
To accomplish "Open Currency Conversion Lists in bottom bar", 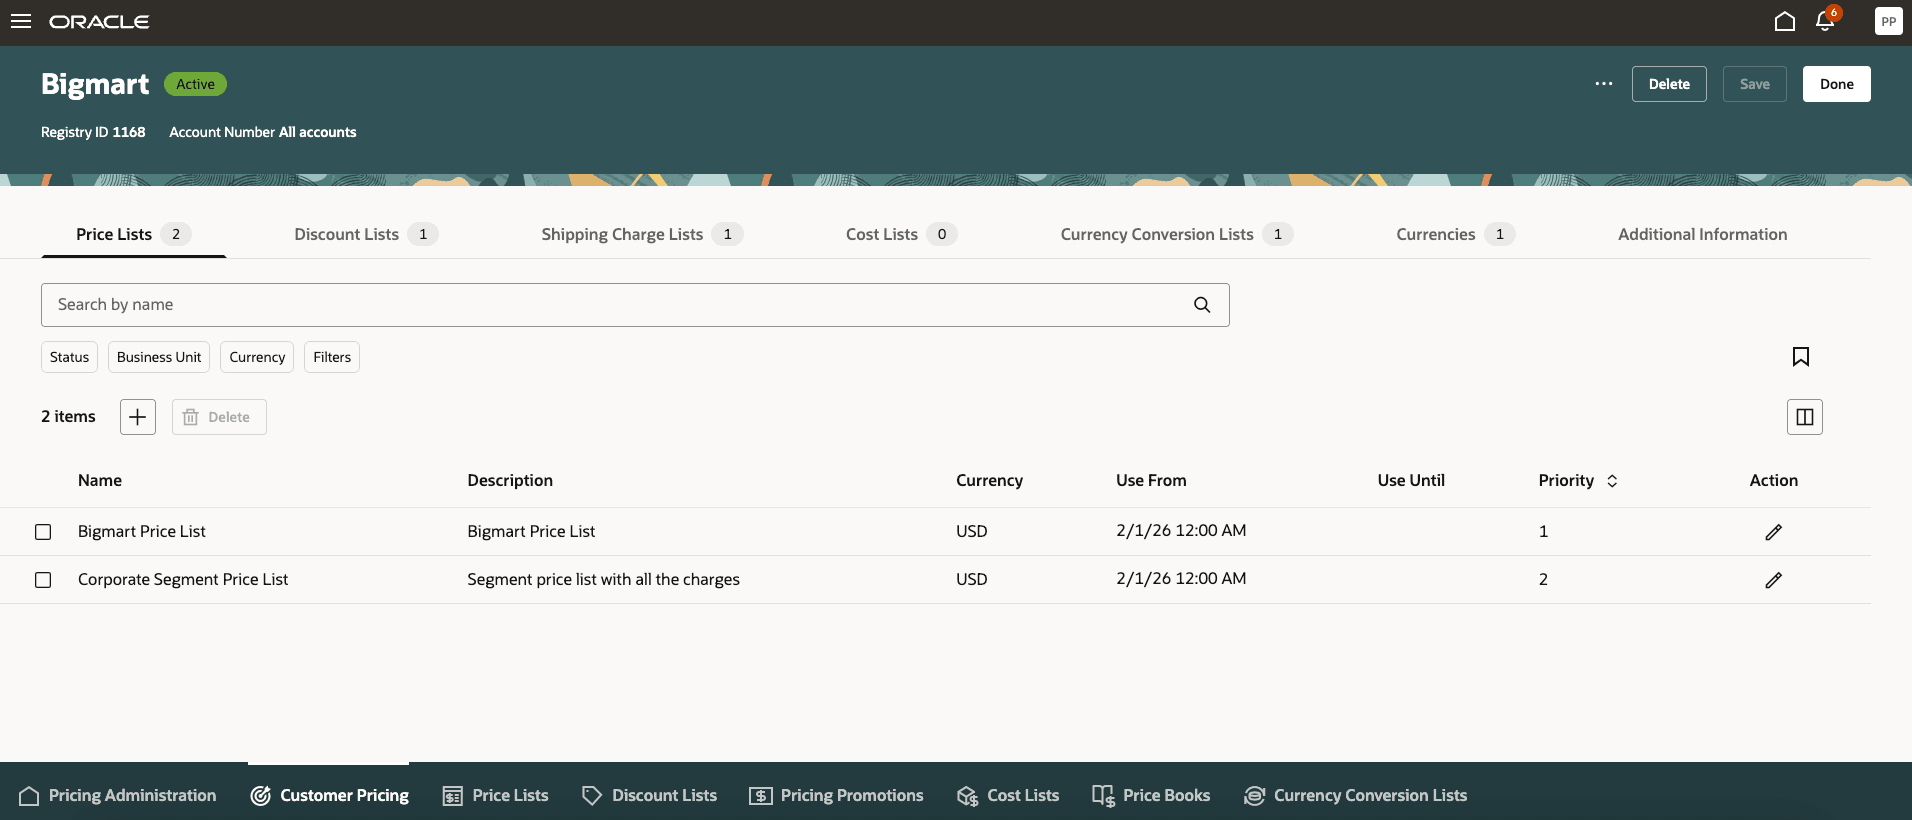I will 1355,796.
